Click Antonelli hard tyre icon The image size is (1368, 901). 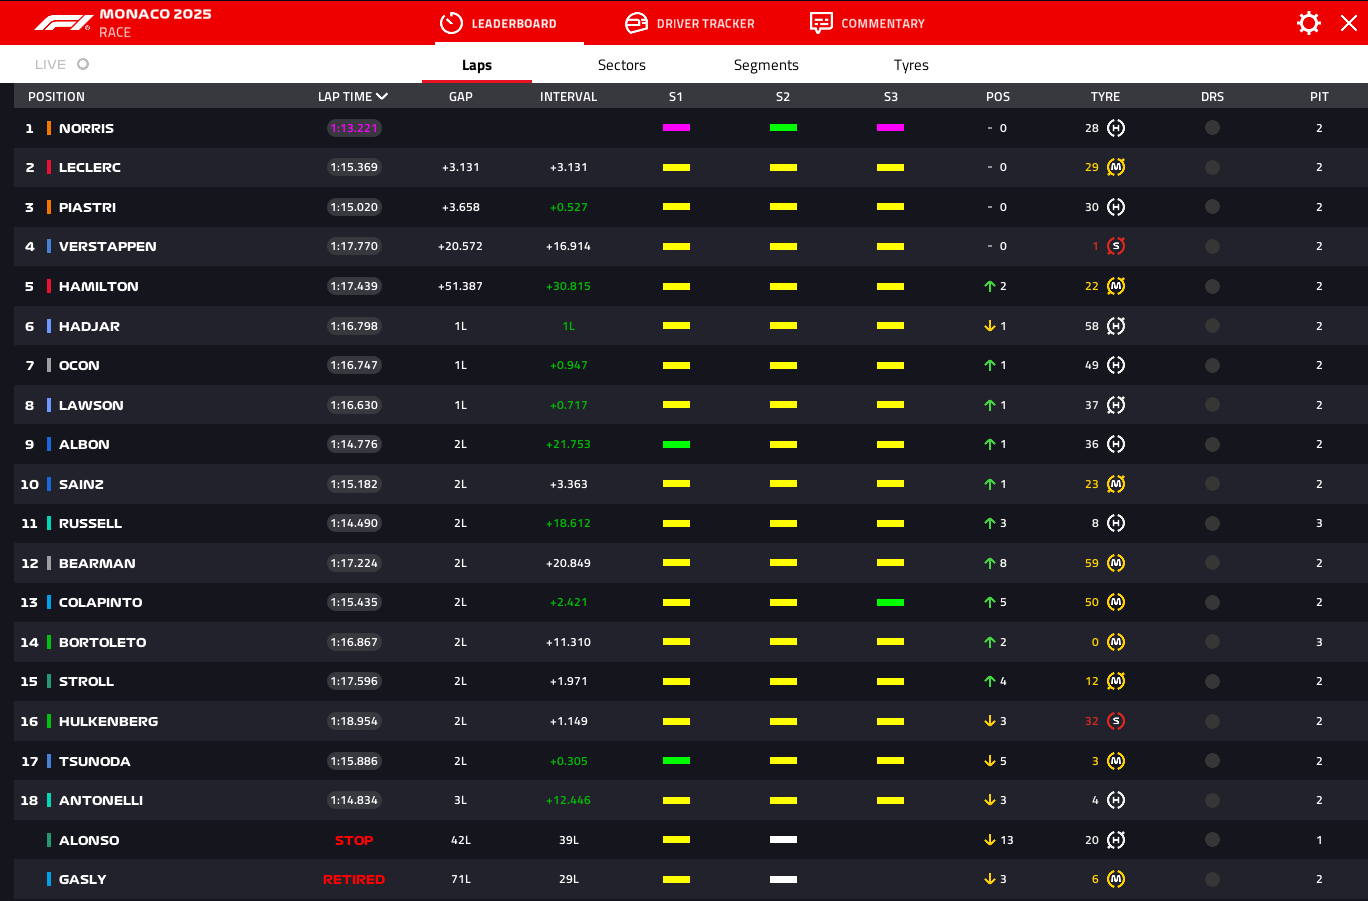pos(1116,800)
